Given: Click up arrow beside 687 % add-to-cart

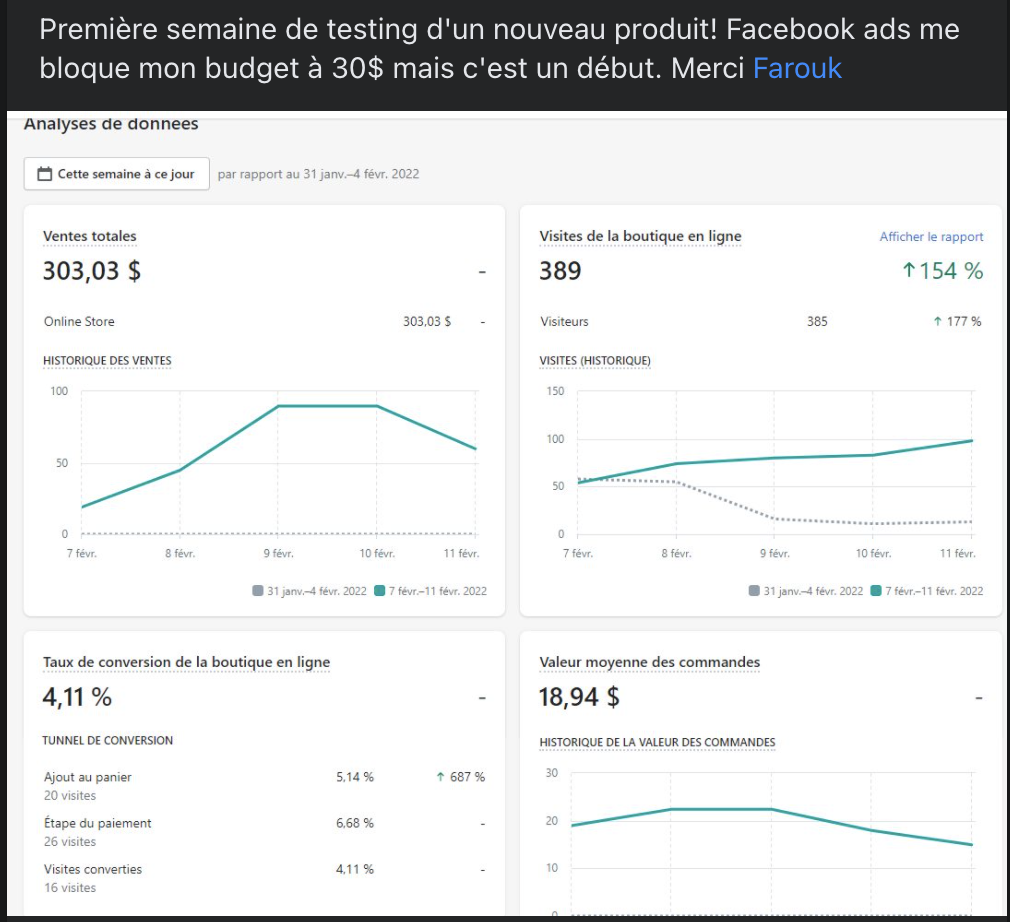Looking at the screenshot, I should 440,777.
